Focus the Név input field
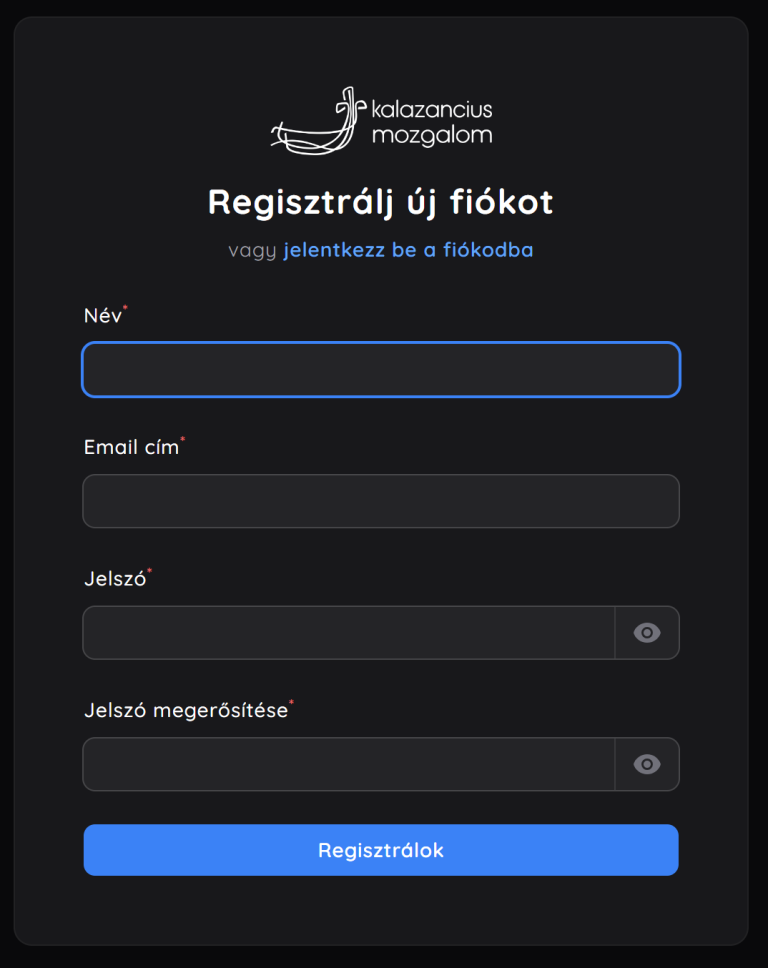Viewport: 768px width, 968px height. tap(381, 370)
